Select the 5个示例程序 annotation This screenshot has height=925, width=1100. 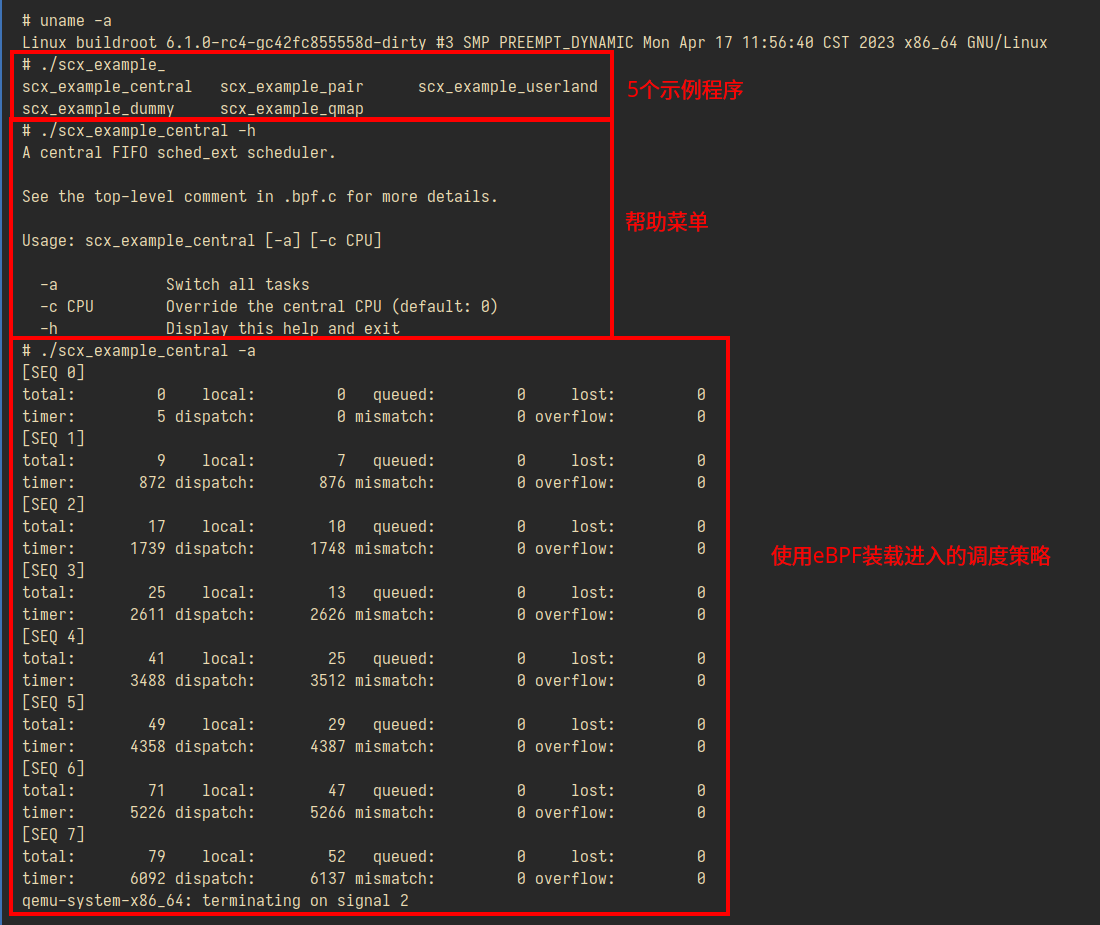(x=685, y=89)
